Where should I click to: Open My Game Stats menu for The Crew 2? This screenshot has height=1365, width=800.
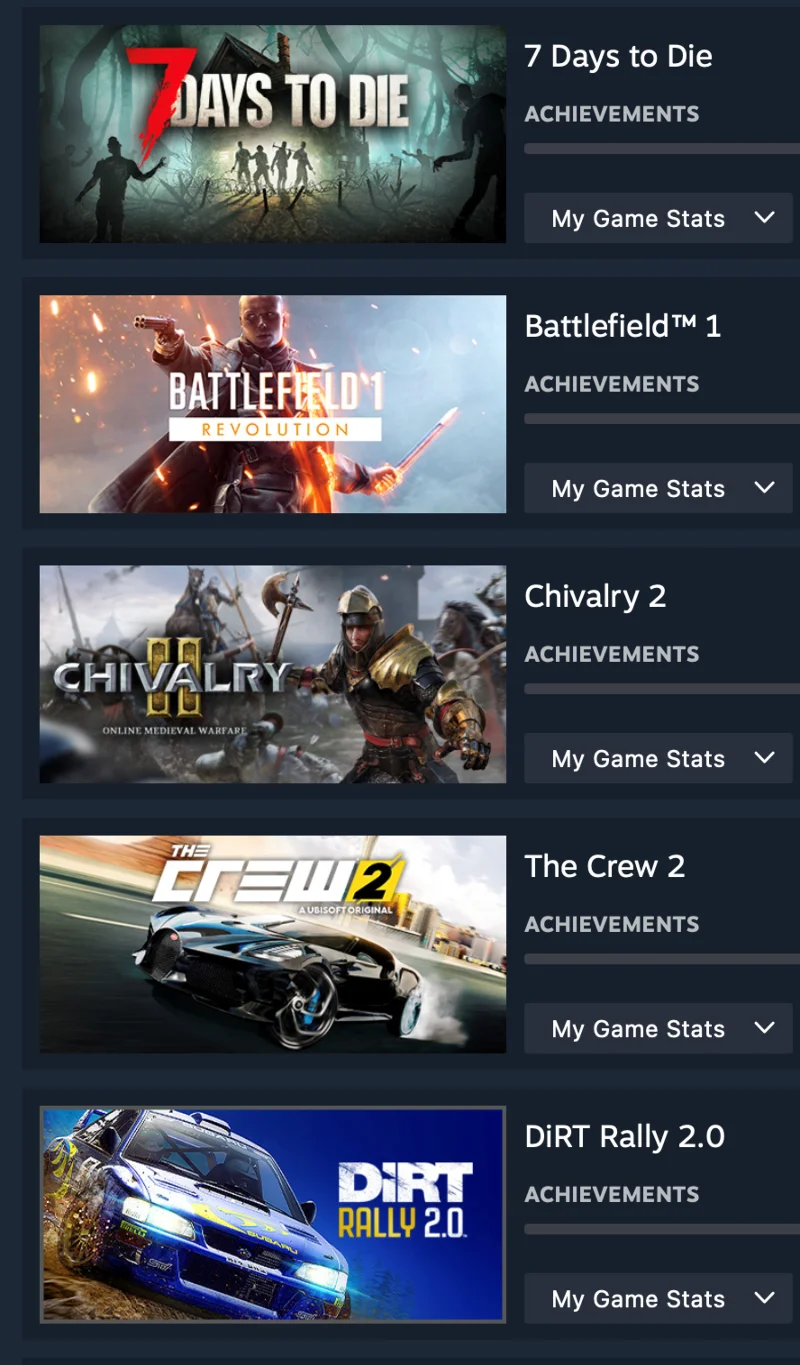point(659,1028)
